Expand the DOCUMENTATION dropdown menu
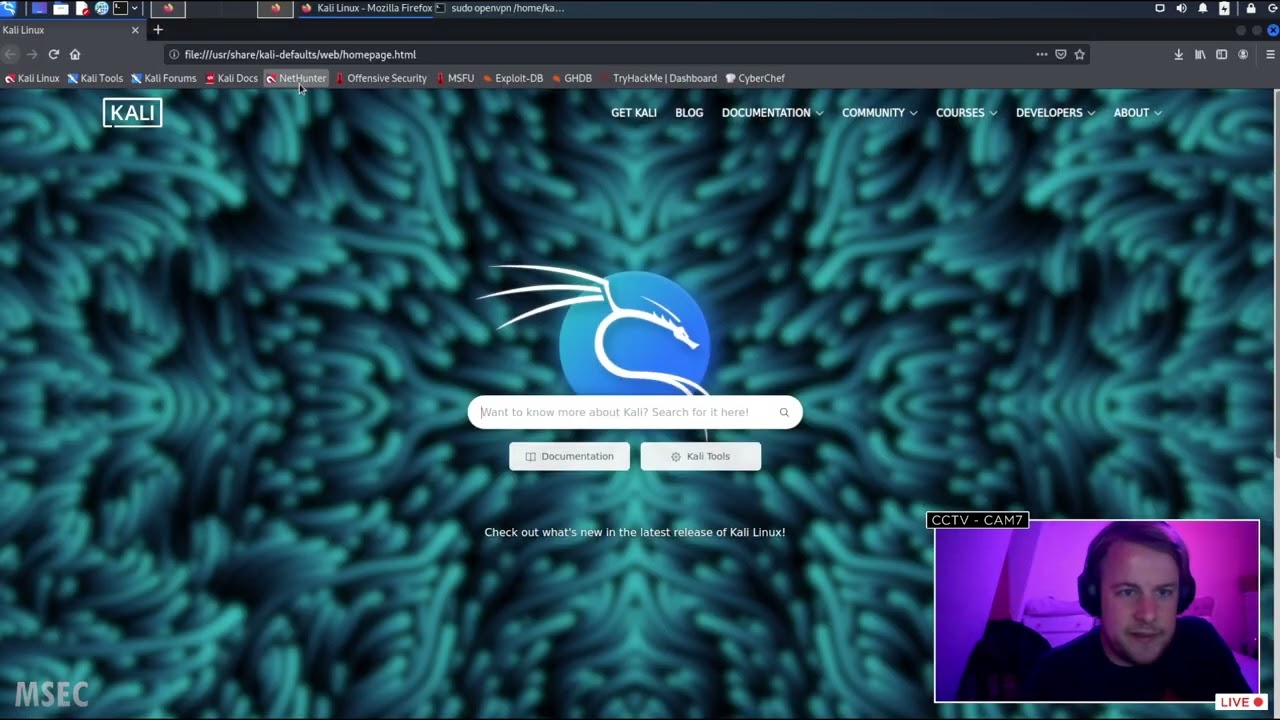 click(772, 113)
